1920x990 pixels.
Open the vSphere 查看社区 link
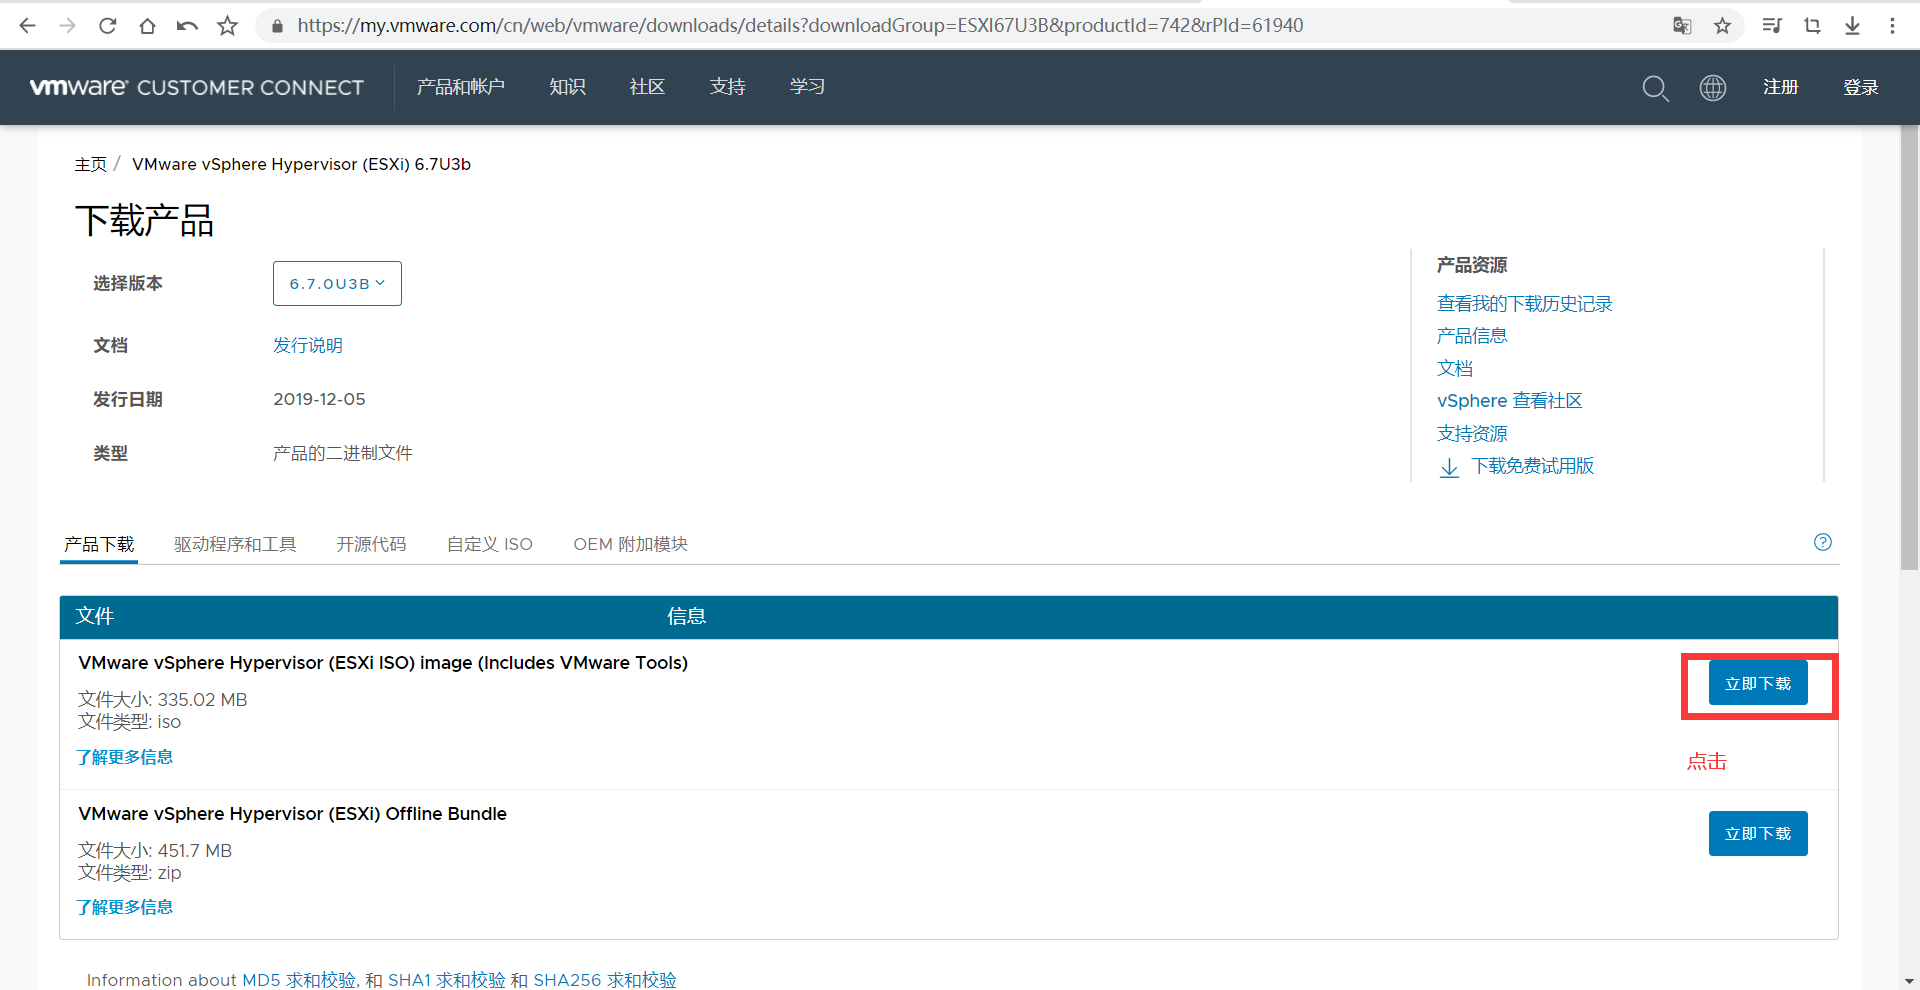click(1510, 401)
